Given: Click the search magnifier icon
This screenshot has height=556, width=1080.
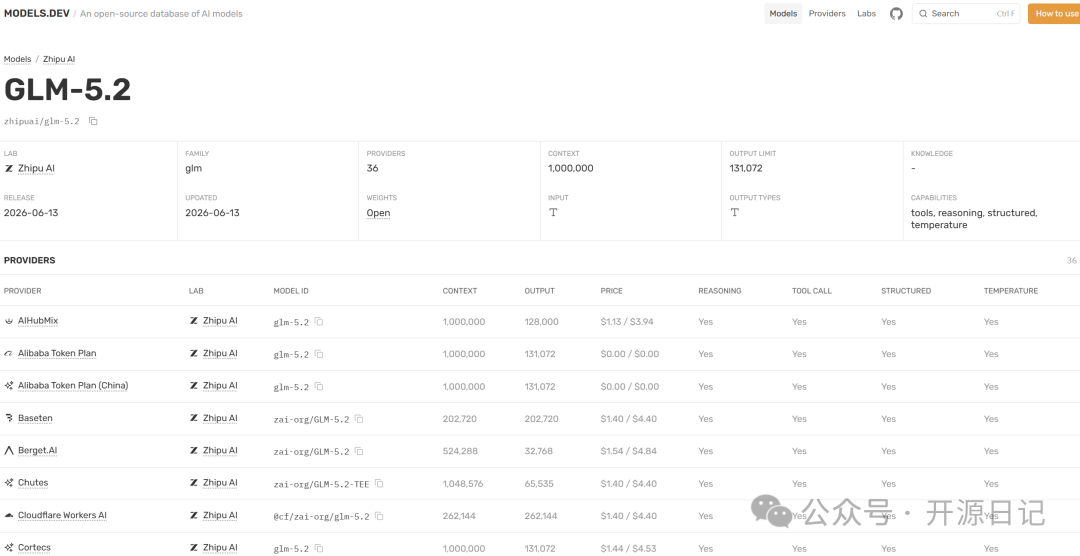Looking at the screenshot, I should [x=923, y=14].
